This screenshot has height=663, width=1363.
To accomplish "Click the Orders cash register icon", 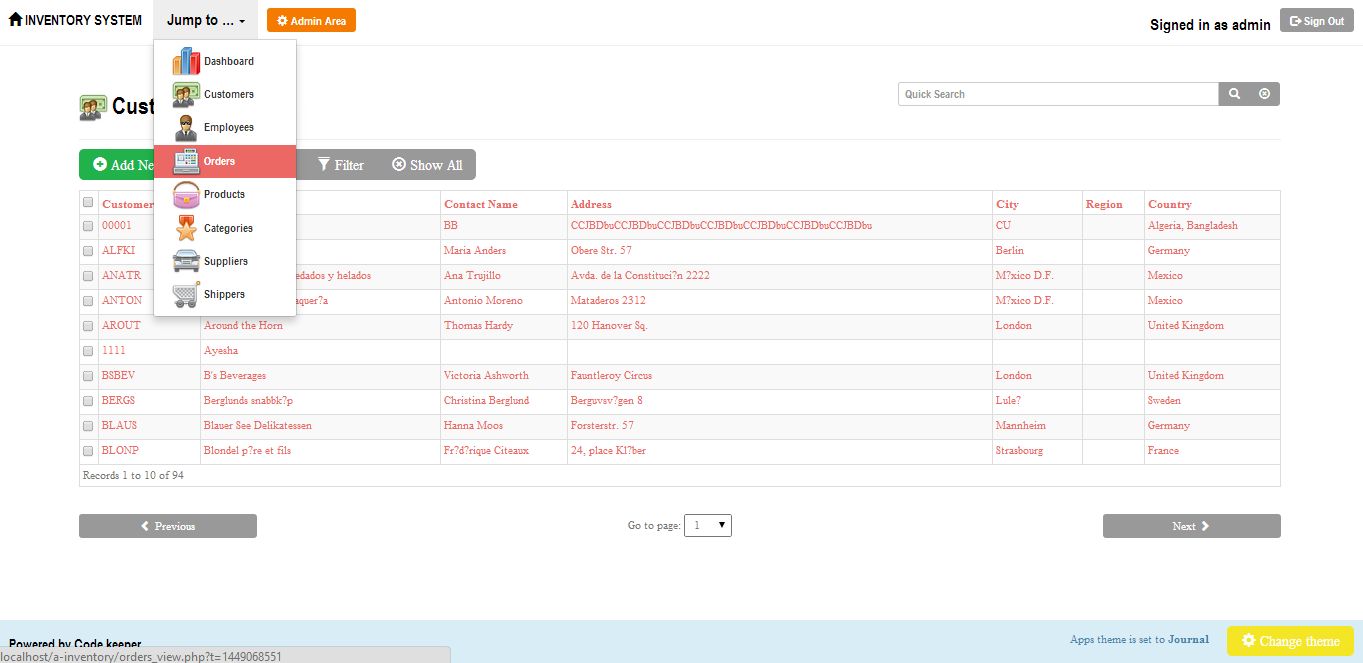I will click(186, 161).
